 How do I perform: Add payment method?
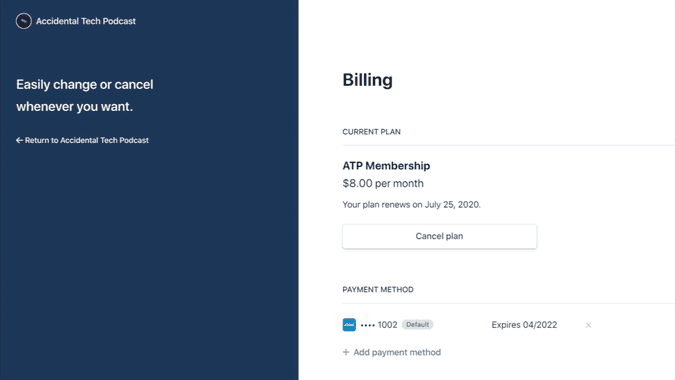pos(391,352)
